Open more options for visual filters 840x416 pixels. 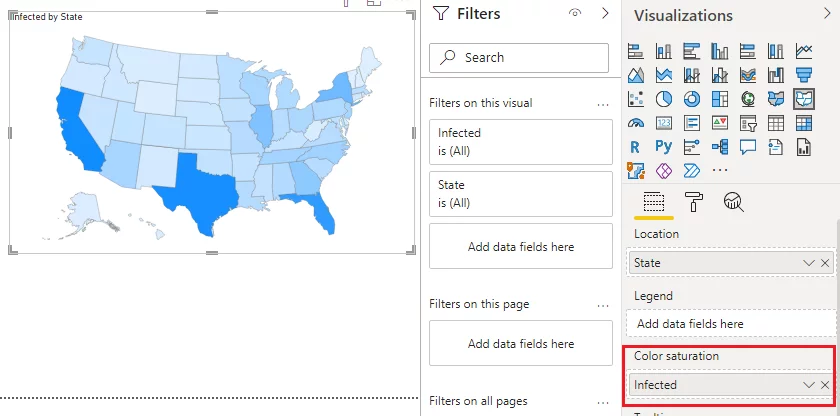tap(602, 103)
